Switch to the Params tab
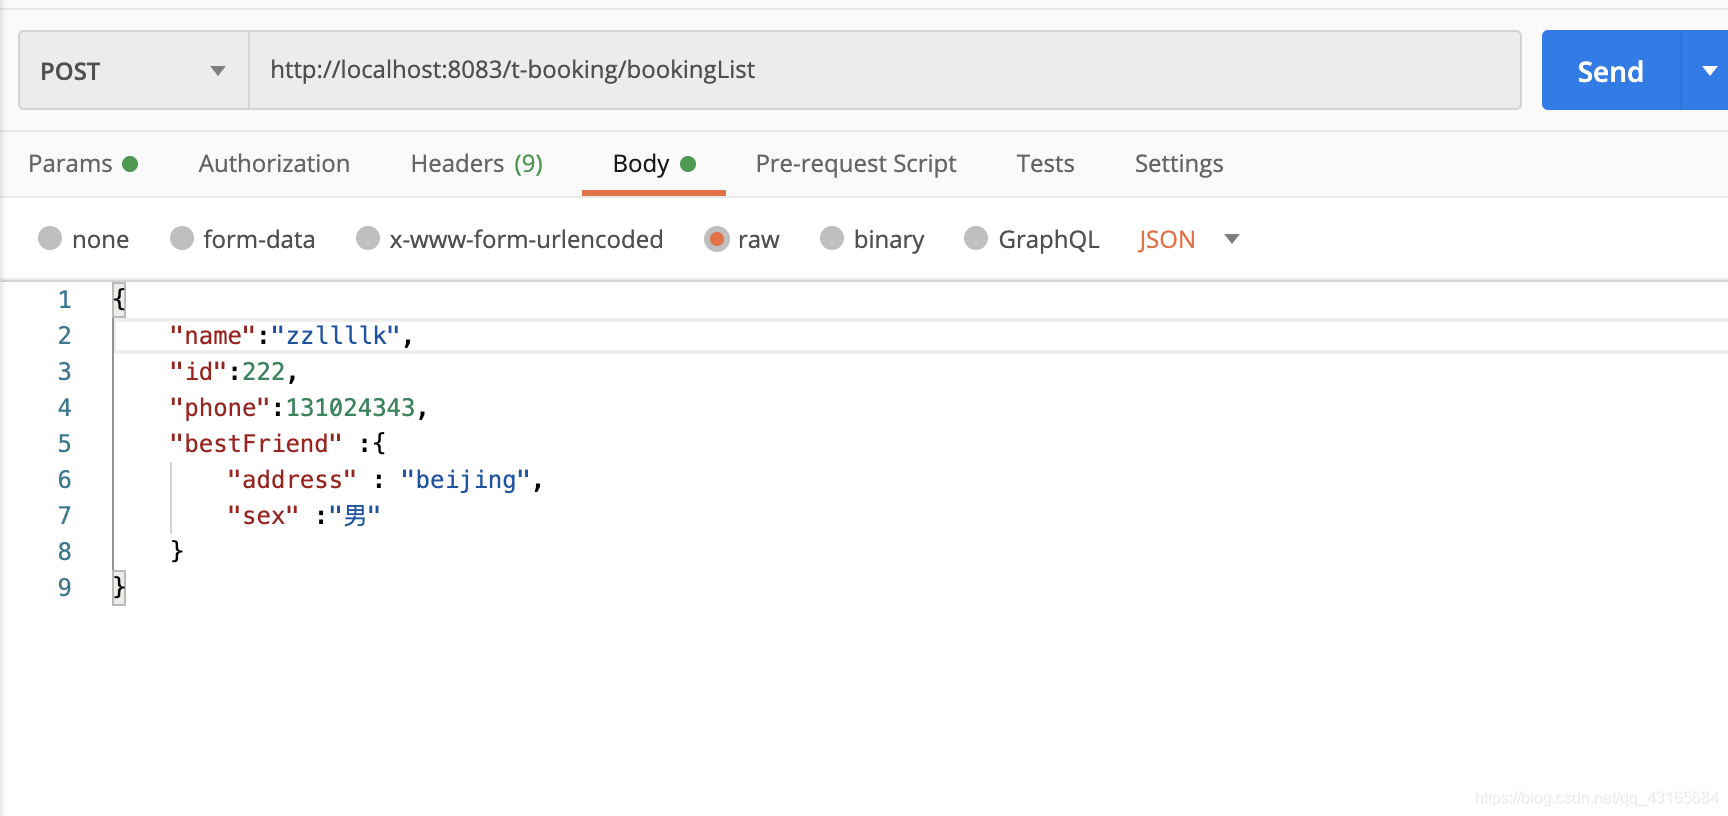 83,163
